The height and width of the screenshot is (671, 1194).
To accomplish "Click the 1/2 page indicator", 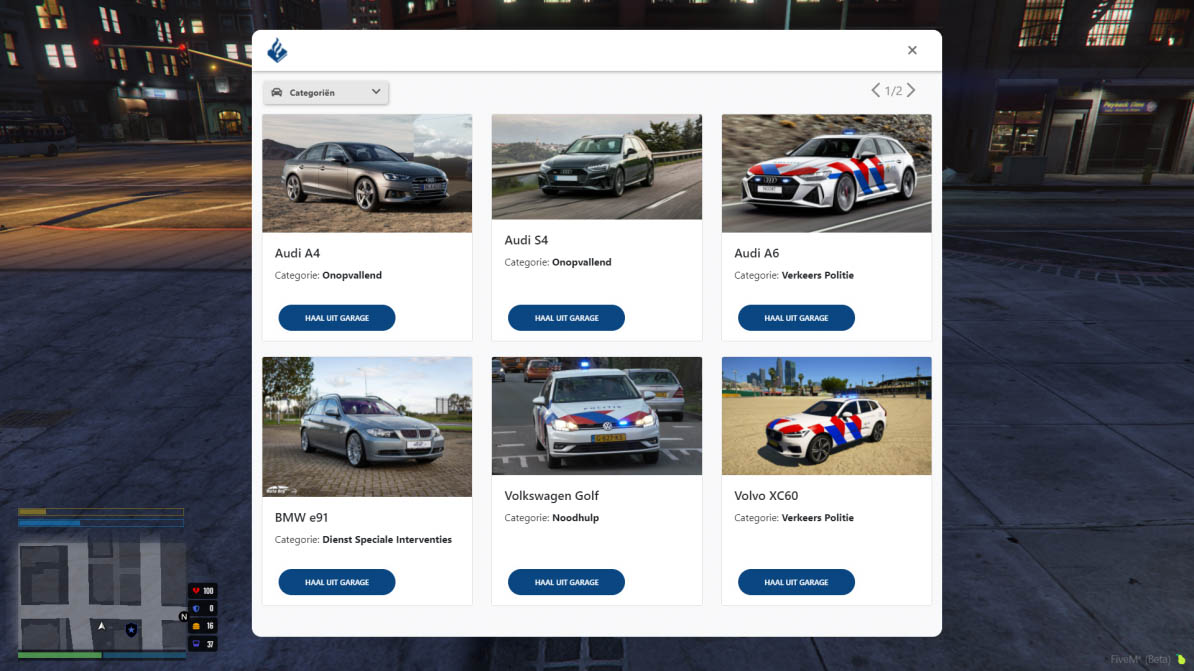I will click(x=893, y=91).
